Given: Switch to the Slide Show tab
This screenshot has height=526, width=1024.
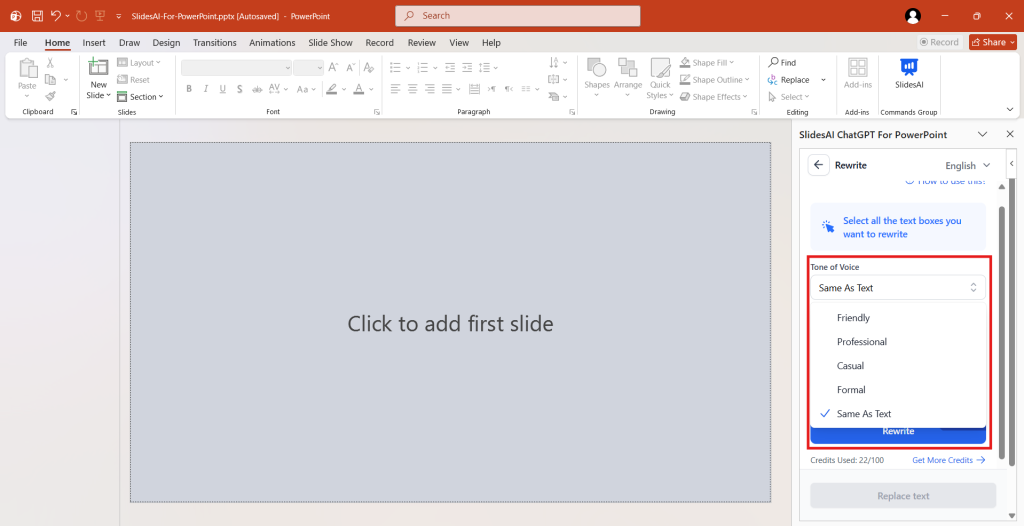Looking at the screenshot, I should [330, 42].
